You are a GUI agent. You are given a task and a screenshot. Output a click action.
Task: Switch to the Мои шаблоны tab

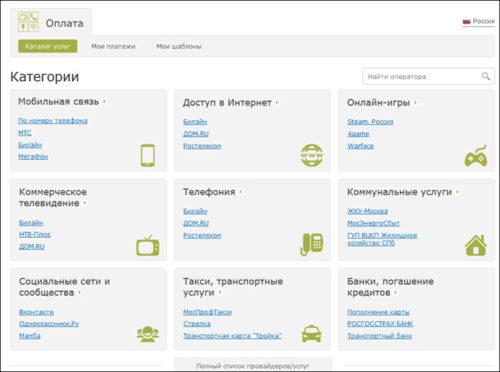pyautogui.click(x=179, y=46)
